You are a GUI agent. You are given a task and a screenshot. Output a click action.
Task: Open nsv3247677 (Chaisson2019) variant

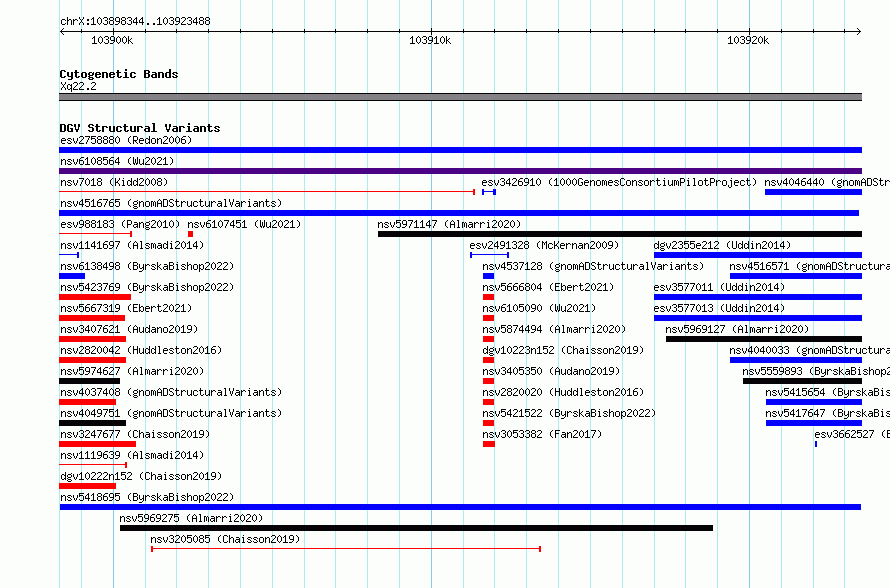pos(135,434)
